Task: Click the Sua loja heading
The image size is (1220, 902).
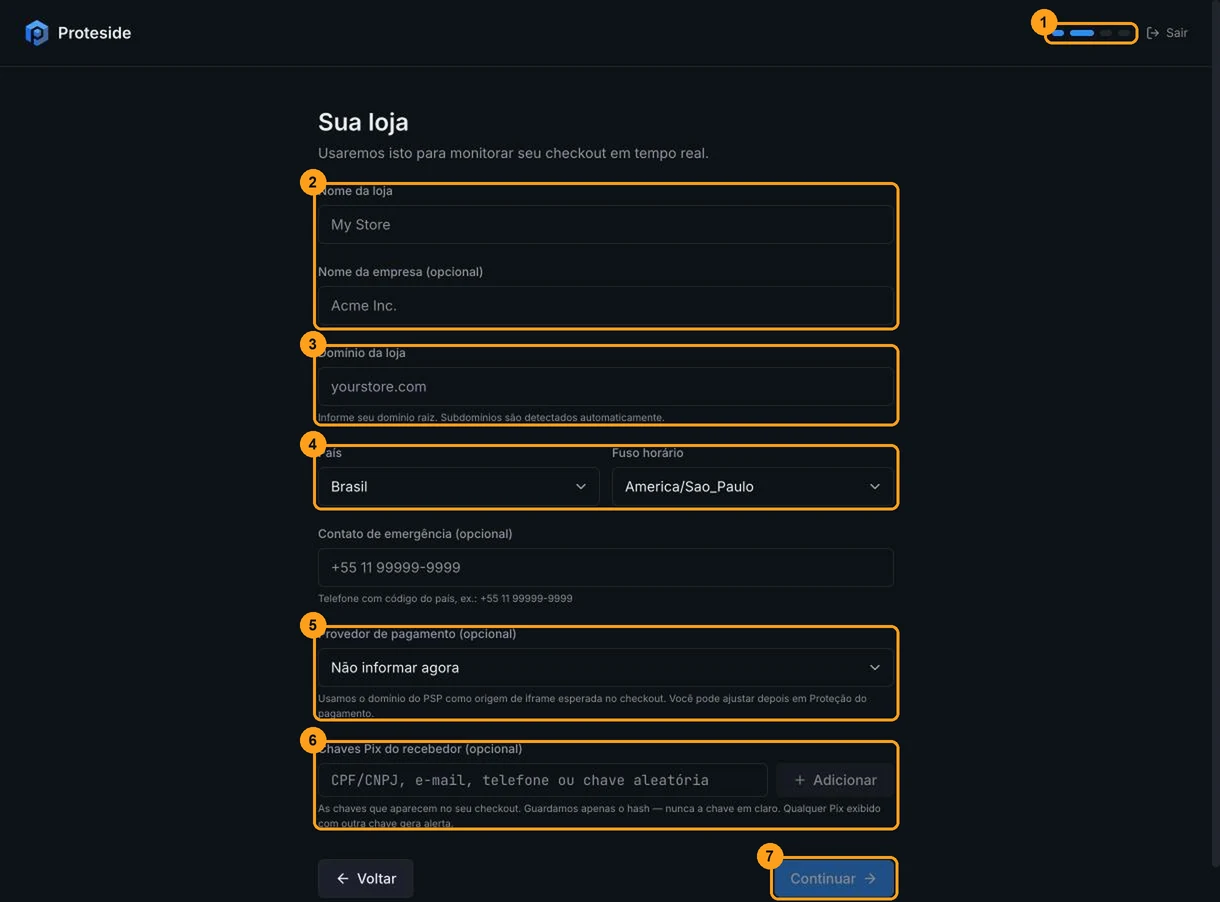Action: 363,122
